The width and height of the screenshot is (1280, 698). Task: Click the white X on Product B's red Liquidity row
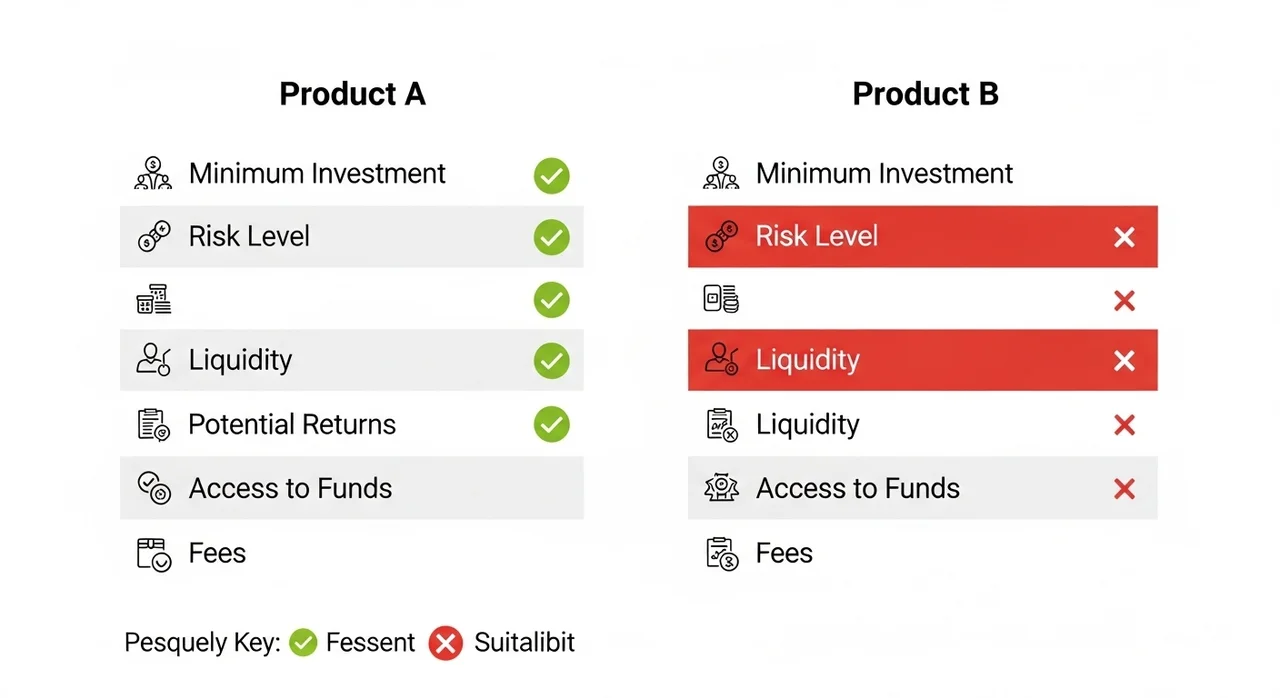pos(1124,360)
